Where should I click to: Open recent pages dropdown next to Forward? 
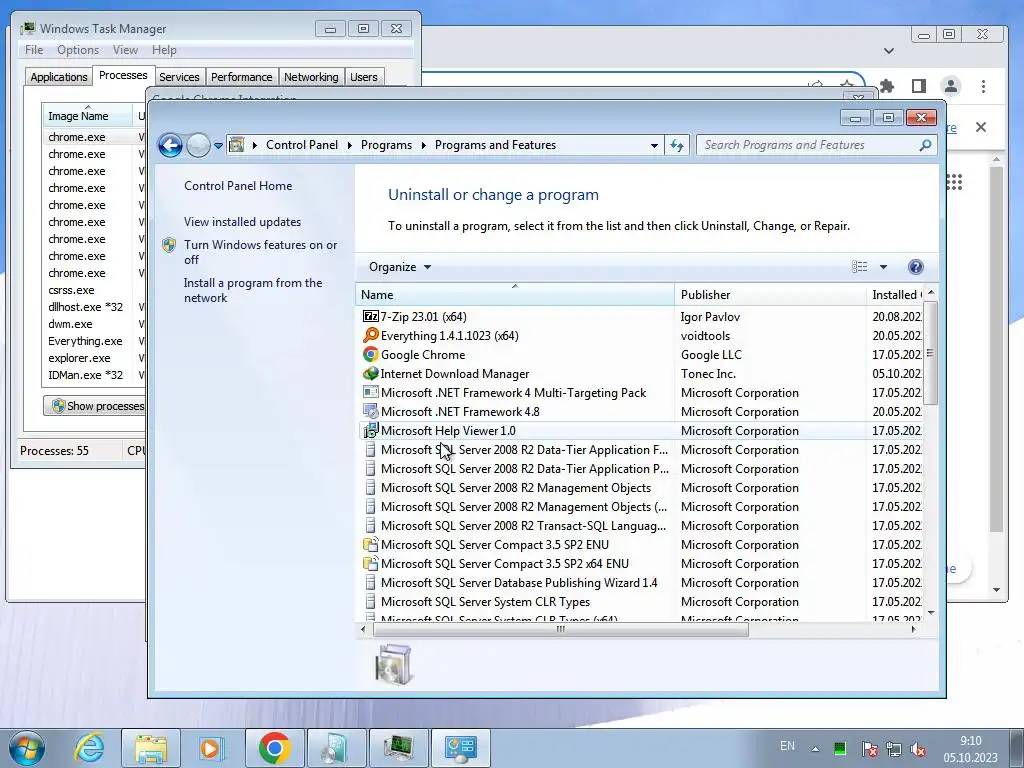(x=219, y=145)
